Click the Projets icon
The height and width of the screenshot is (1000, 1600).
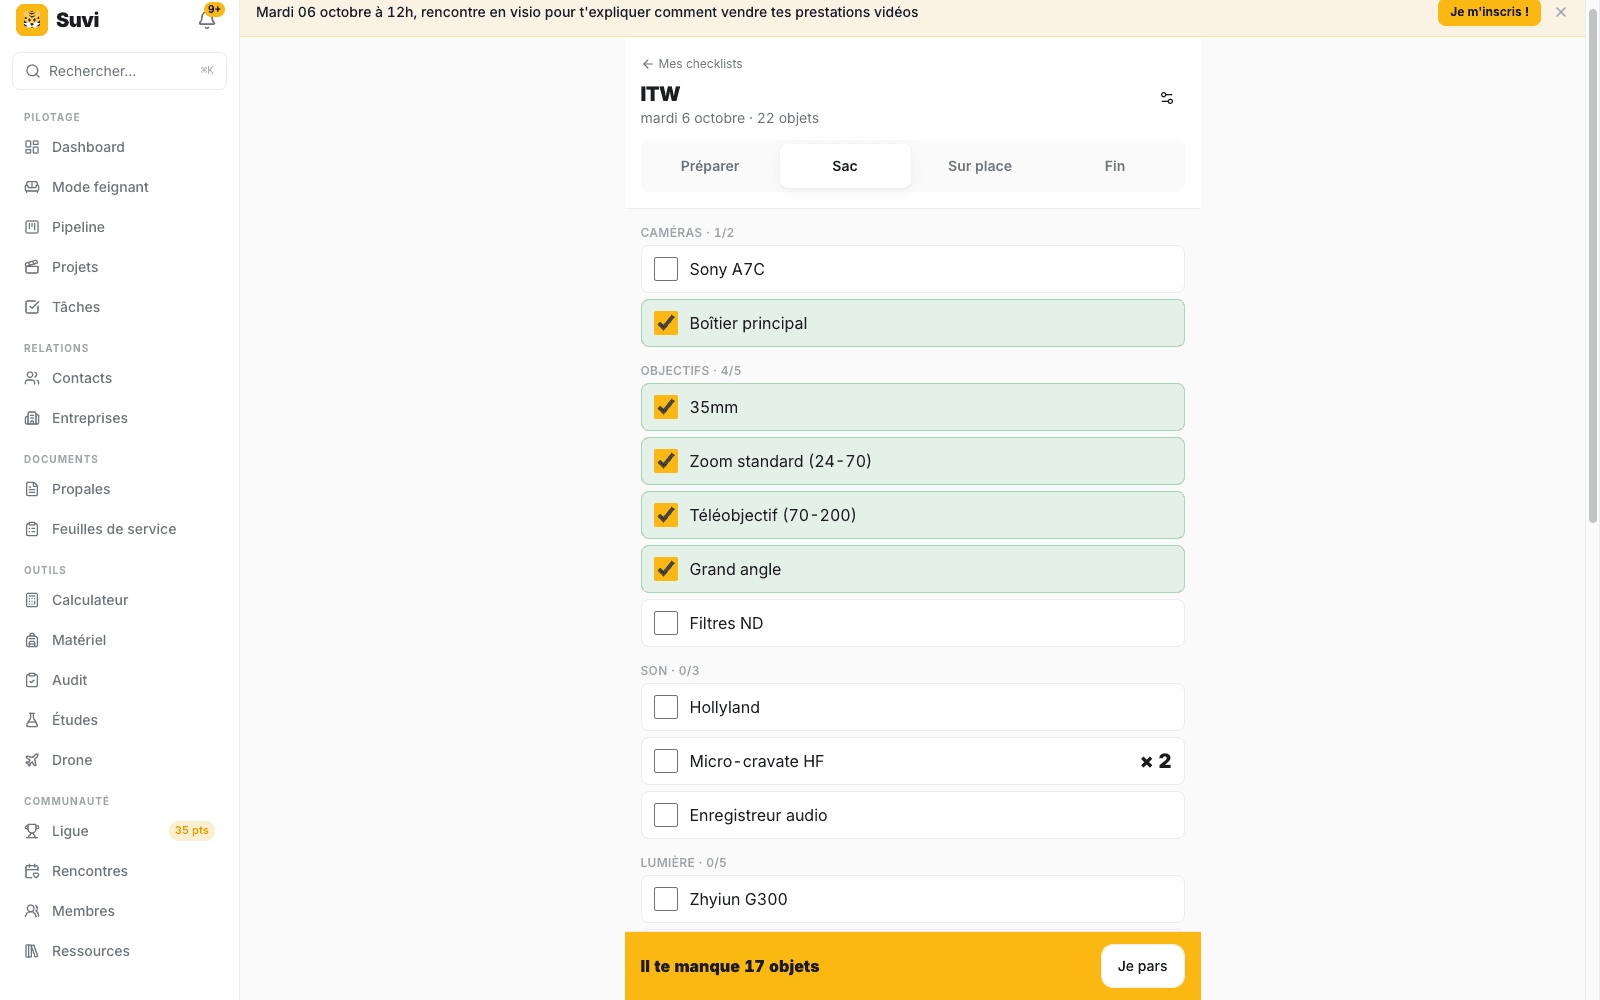32,267
